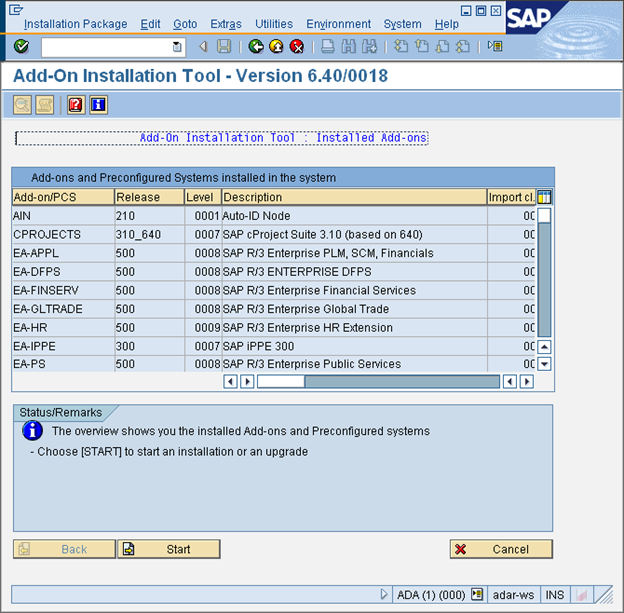The width and height of the screenshot is (624, 613).
Task: Click the Find Next binoculars icon
Action: point(369,47)
